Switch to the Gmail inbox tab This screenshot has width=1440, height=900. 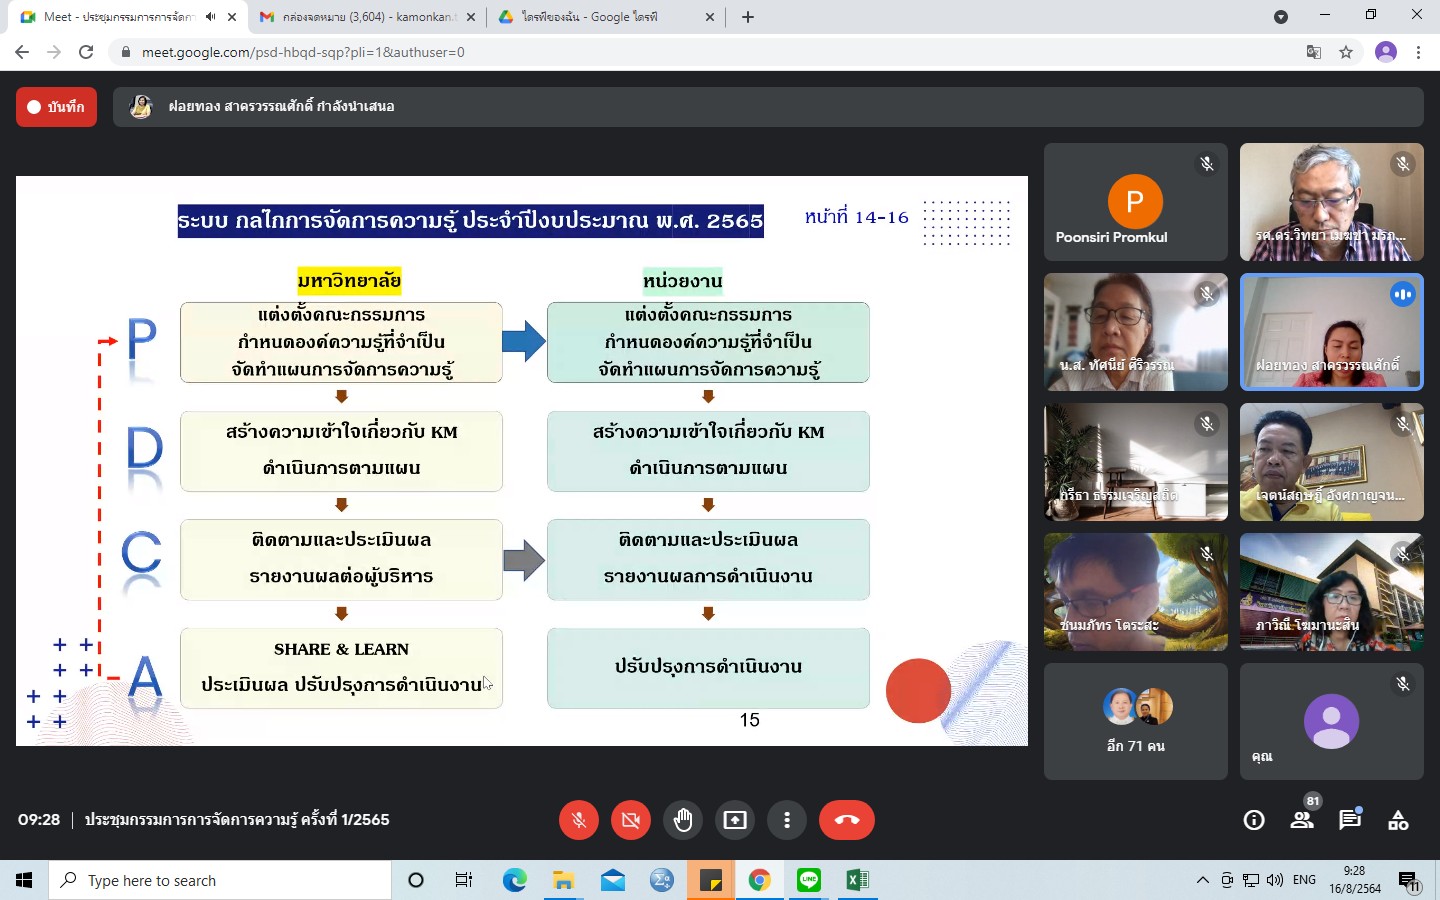pos(365,17)
